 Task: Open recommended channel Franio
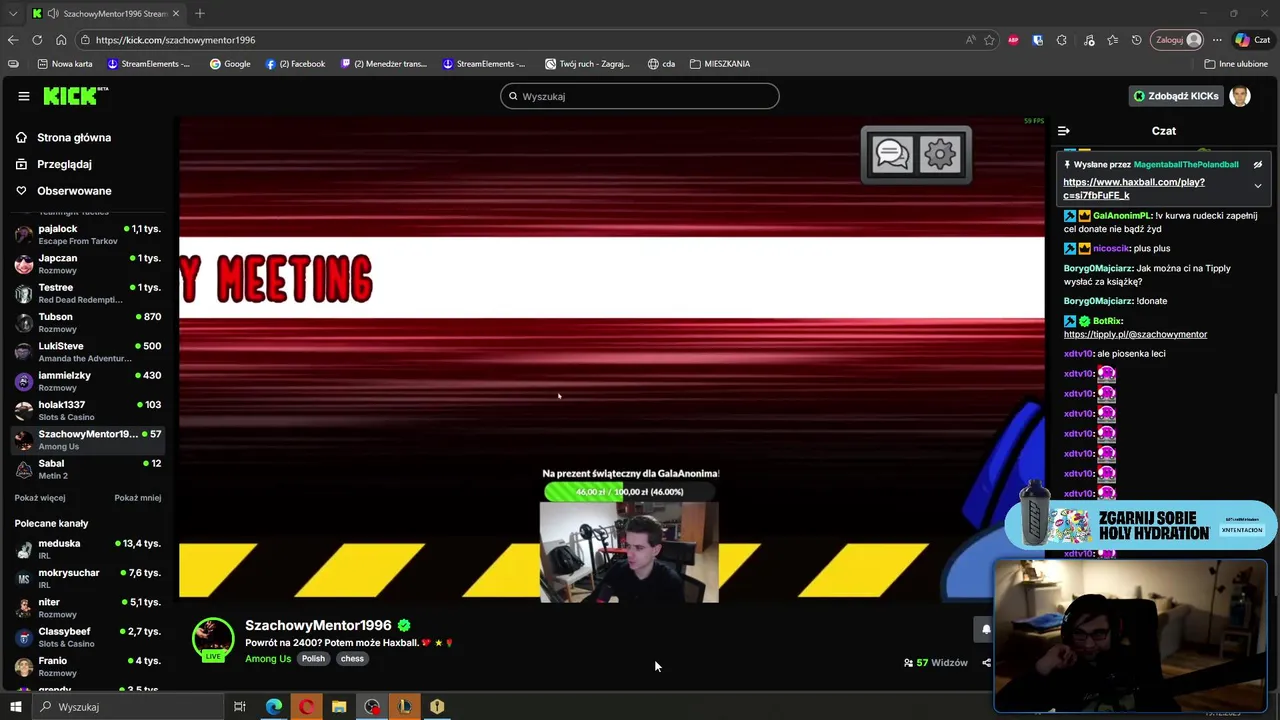tap(88, 666)
